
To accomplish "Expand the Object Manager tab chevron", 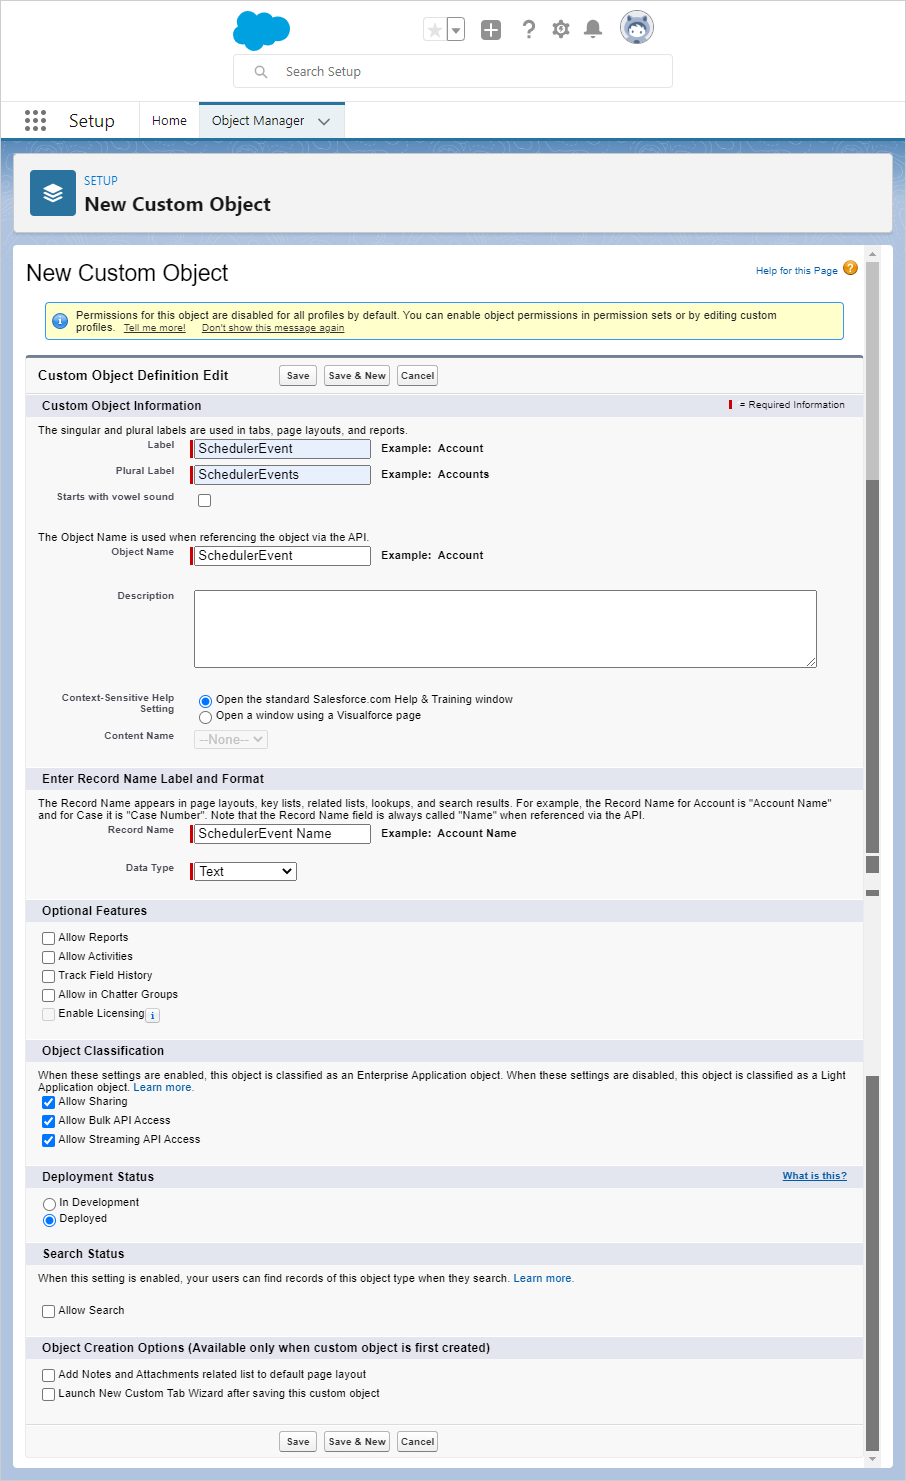I will [324, 122].
